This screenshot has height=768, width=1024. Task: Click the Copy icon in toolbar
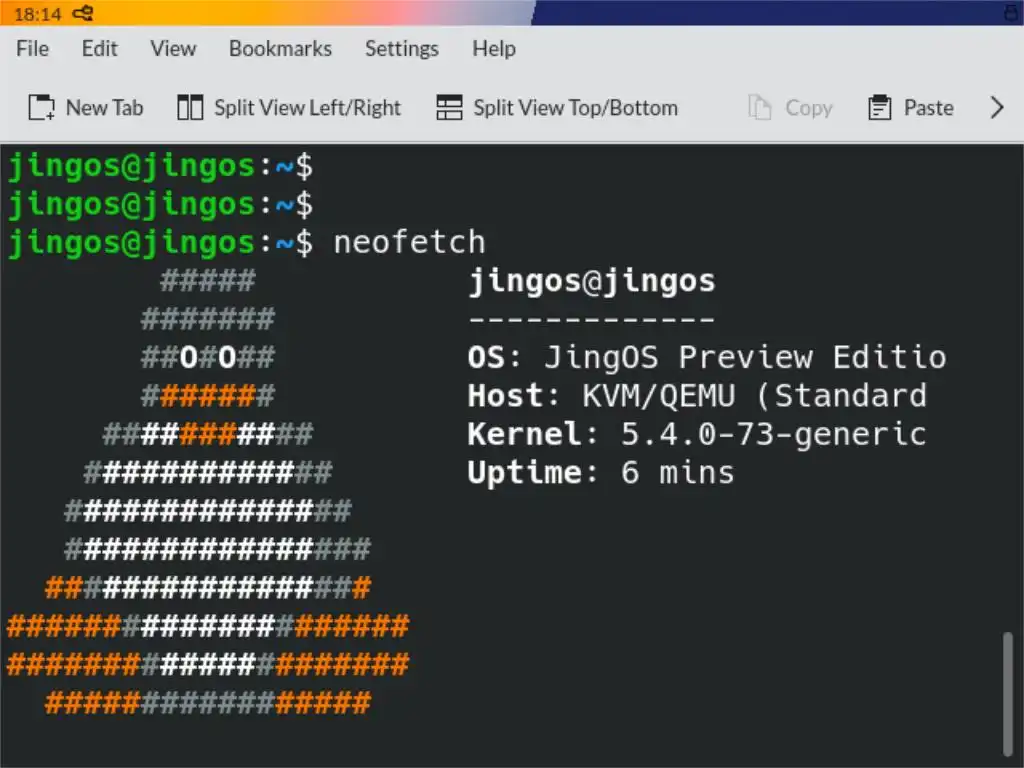(x=760, y=108)
